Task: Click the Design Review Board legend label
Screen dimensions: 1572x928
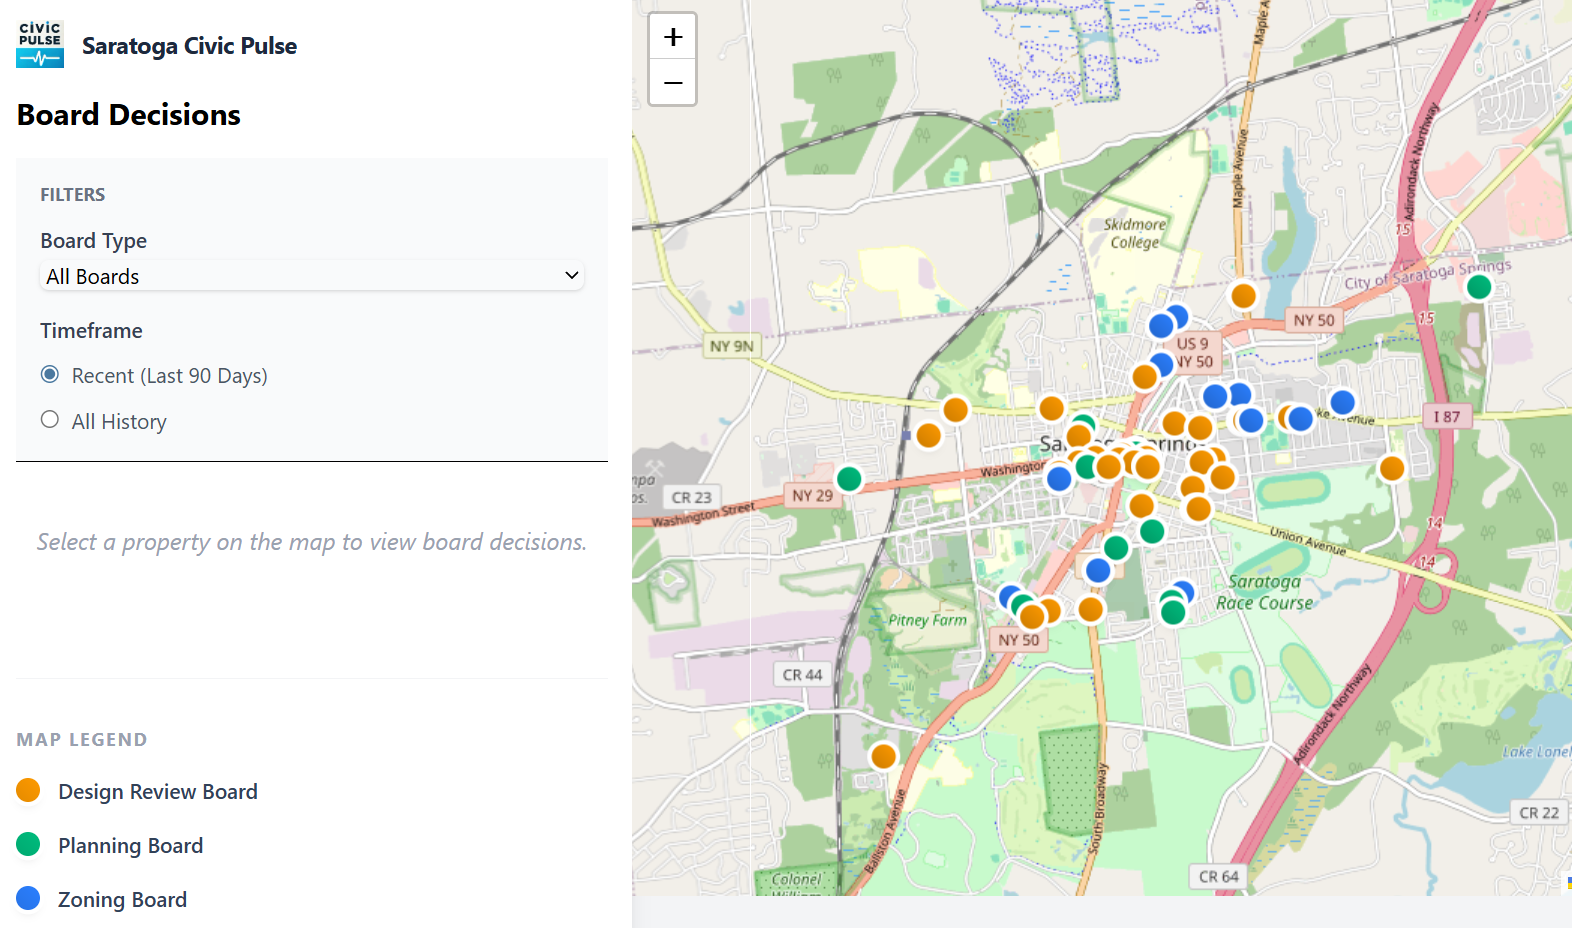Action: pyautogui.click(x=158, y=792)
